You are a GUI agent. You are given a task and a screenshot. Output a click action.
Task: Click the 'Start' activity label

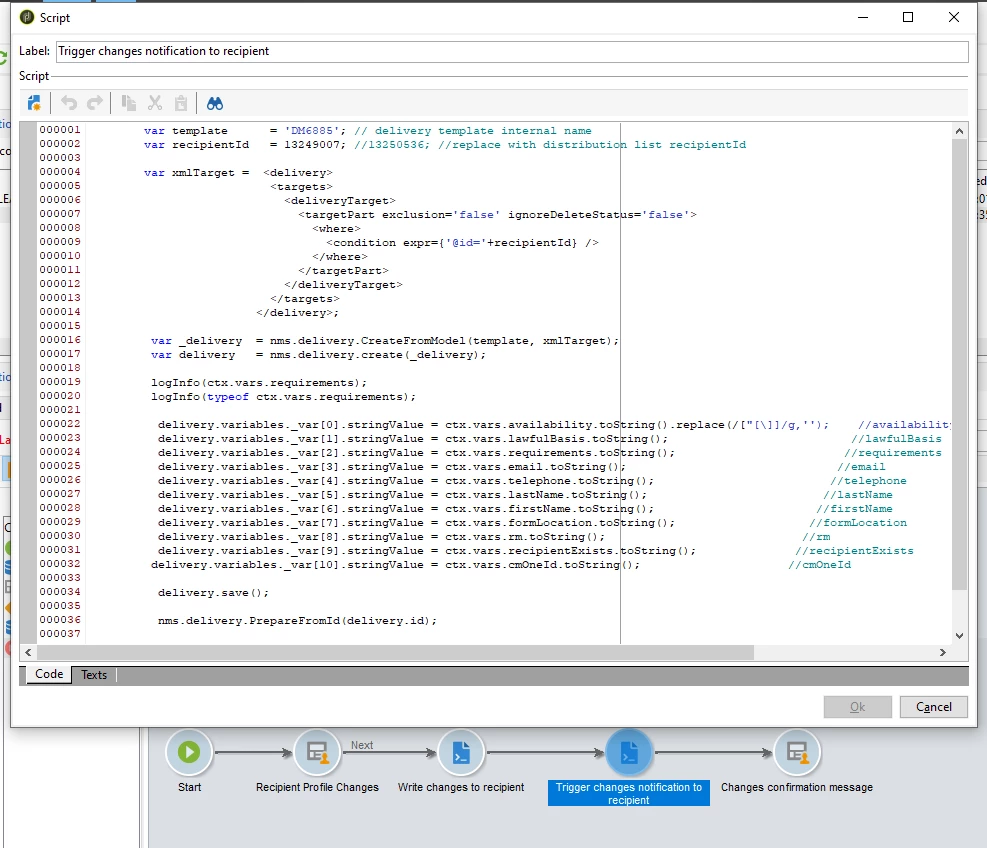click(189, 787)
